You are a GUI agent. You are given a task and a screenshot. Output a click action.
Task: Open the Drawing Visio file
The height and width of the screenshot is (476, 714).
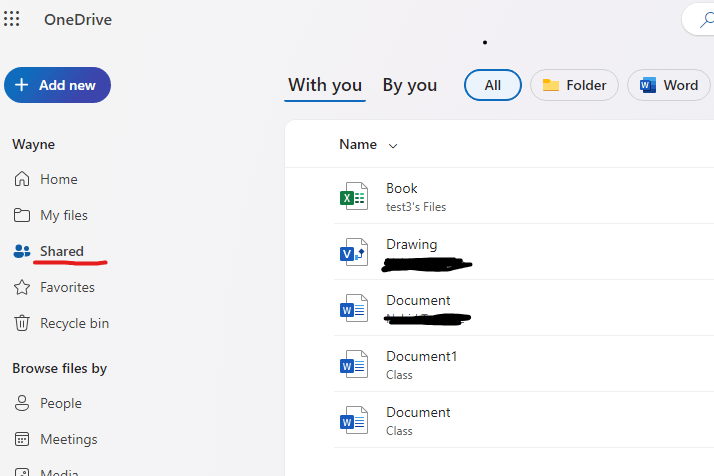[412, 245]
